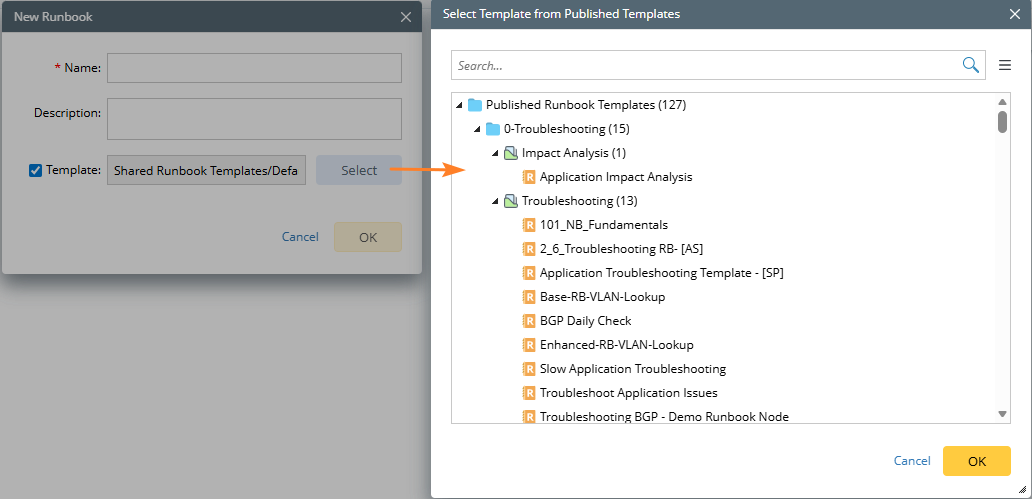Viewport: 1032px width, 499px height.
Task: Collapse the Published Runbook Templates root node
Action: (459, 105)
